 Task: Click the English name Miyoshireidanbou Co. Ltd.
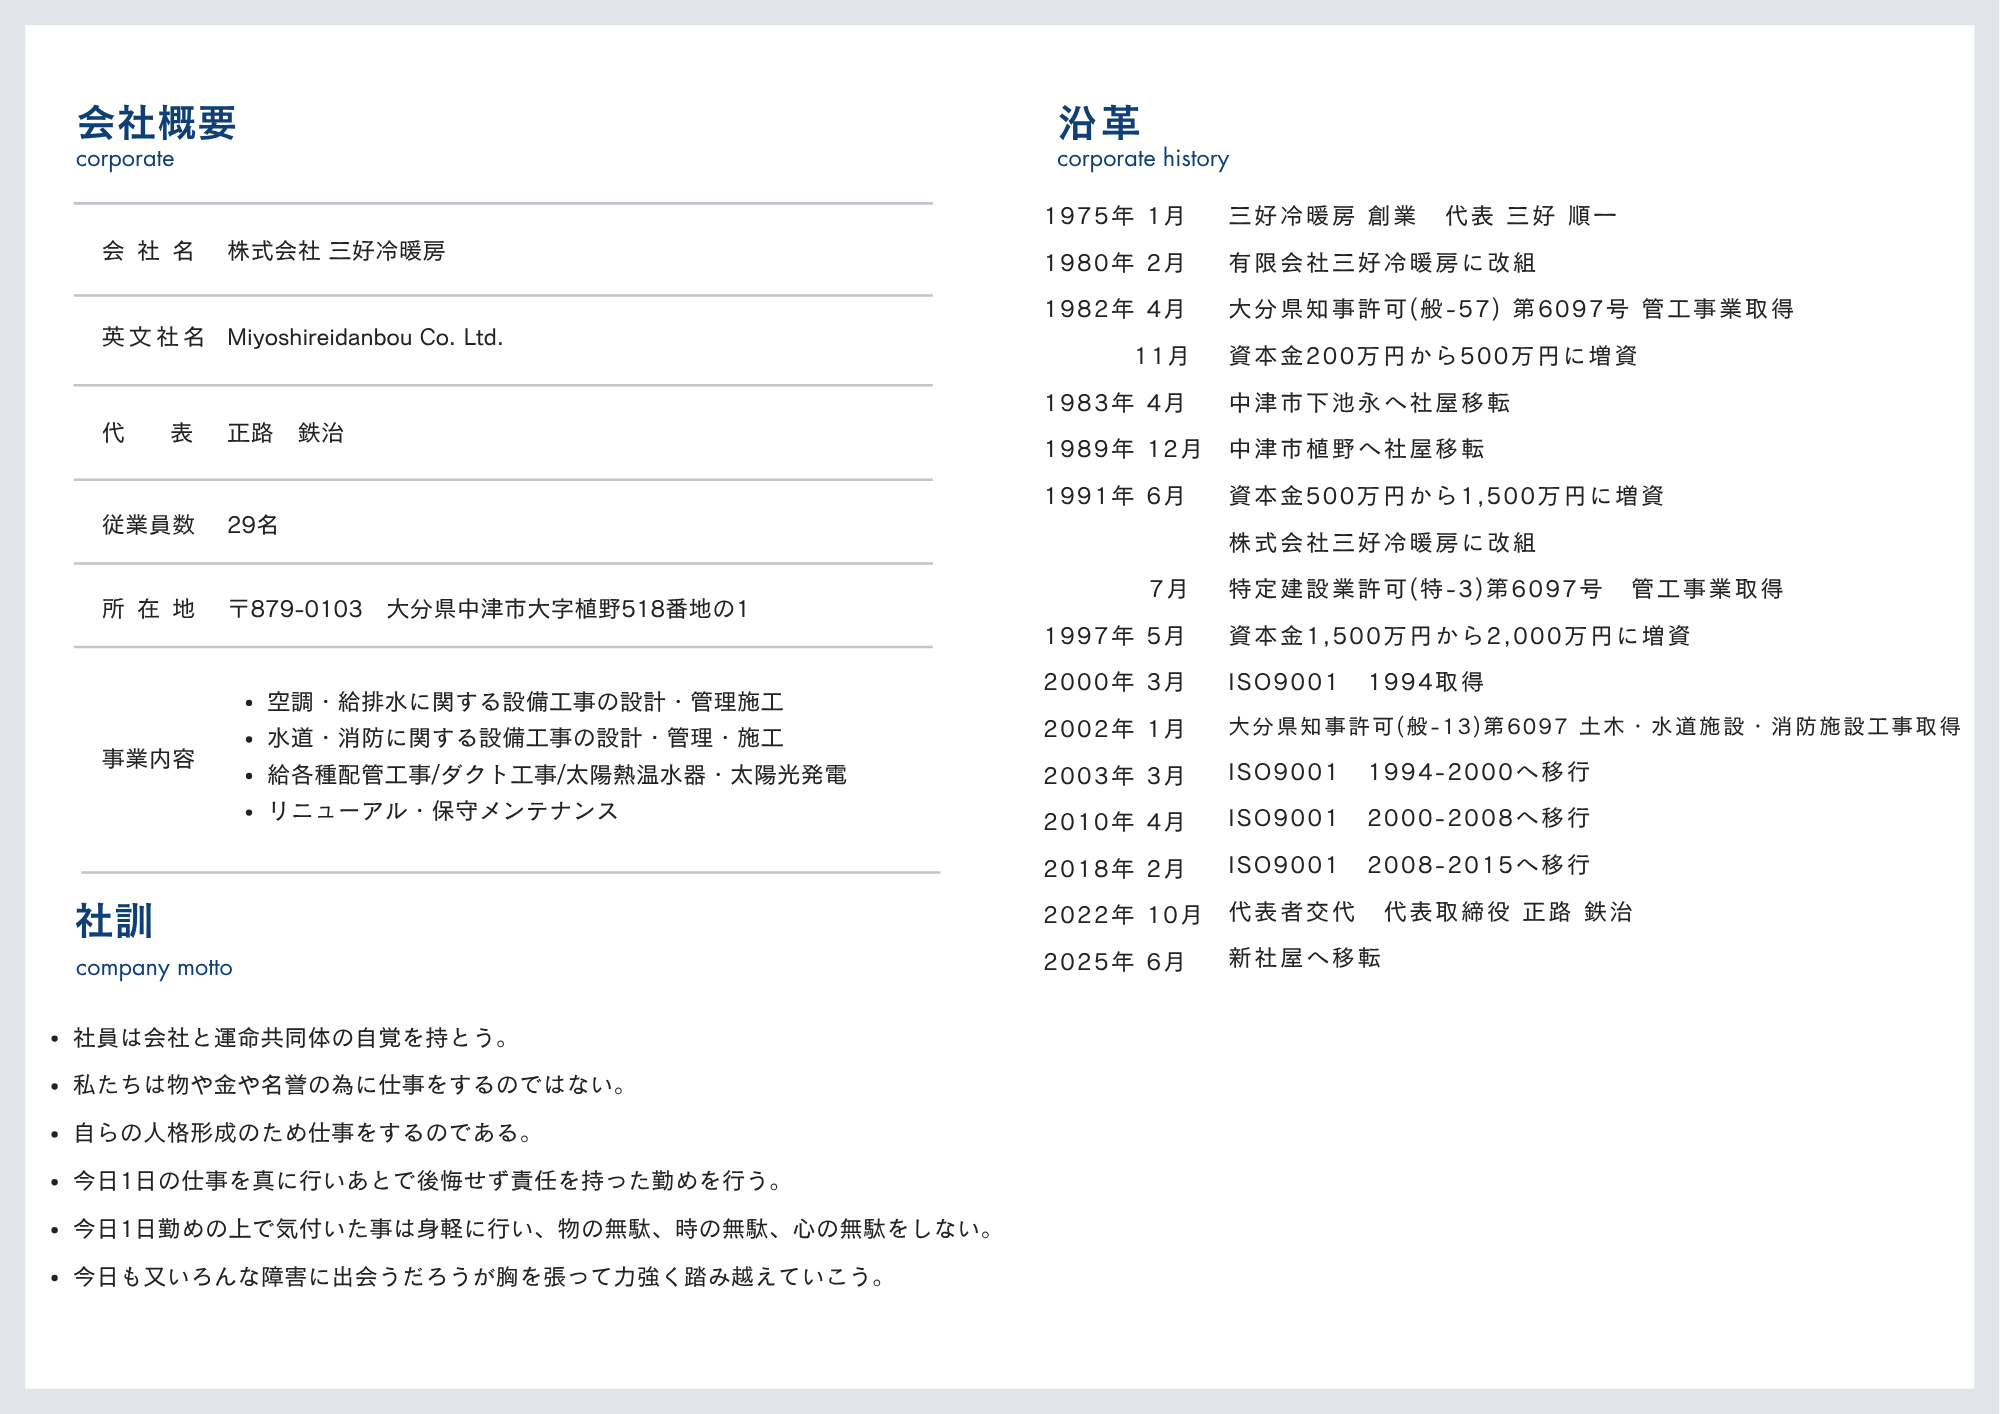tap(365, 338)
